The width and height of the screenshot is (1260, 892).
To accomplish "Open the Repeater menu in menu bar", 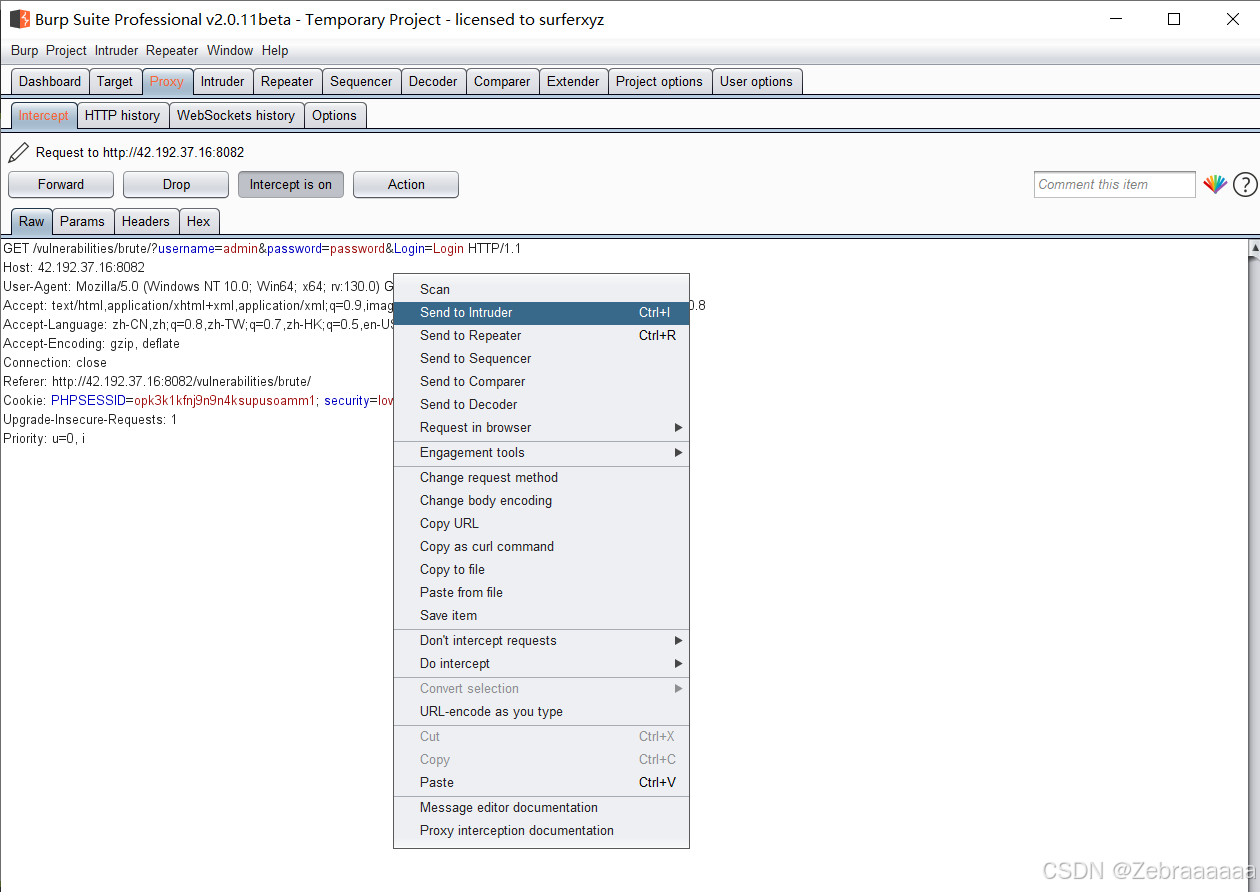I will (172, 50).
